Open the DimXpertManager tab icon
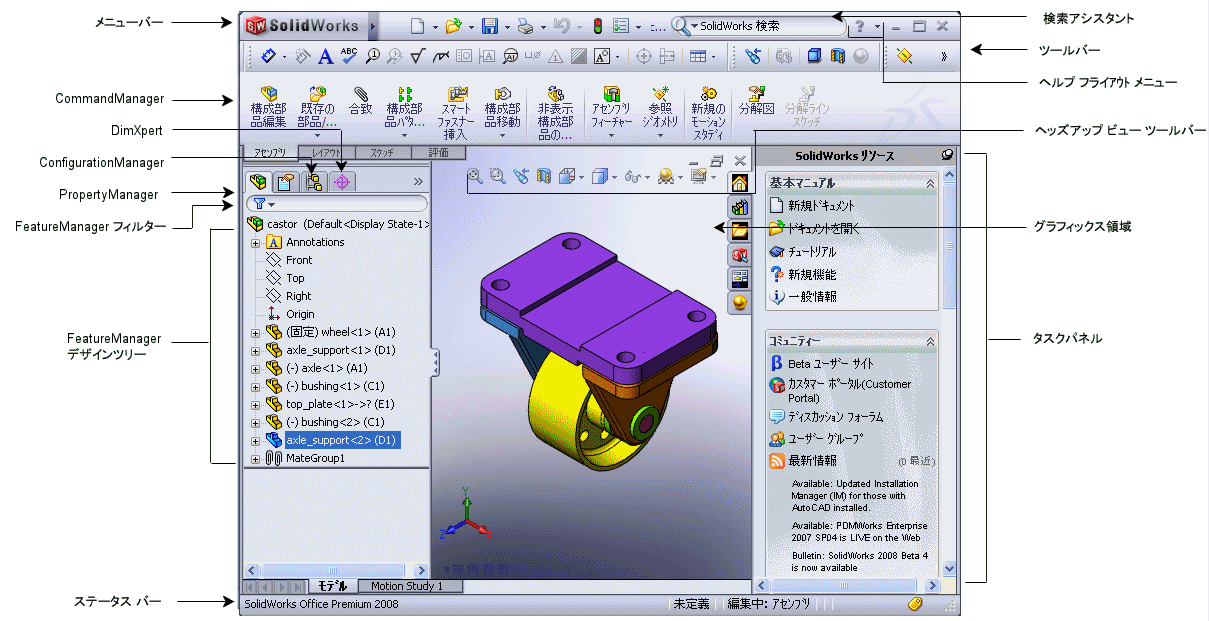The height and width of the screenshot is (621, 1209). 342,182
